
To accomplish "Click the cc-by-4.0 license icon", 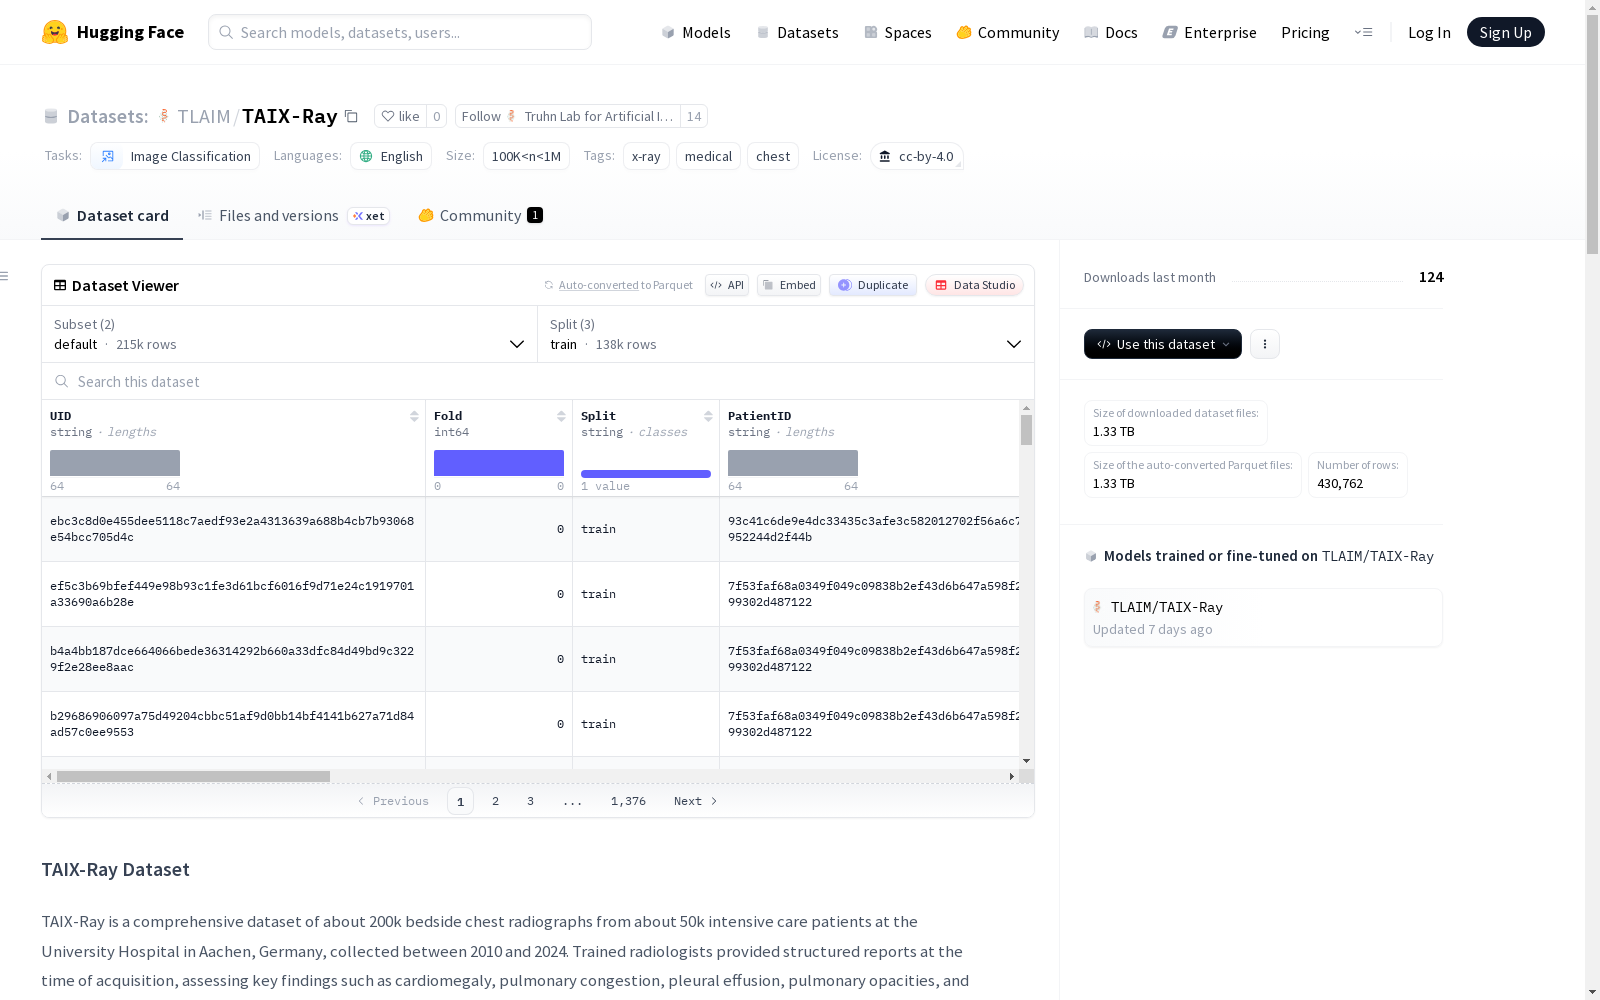I will click(885, 156).
